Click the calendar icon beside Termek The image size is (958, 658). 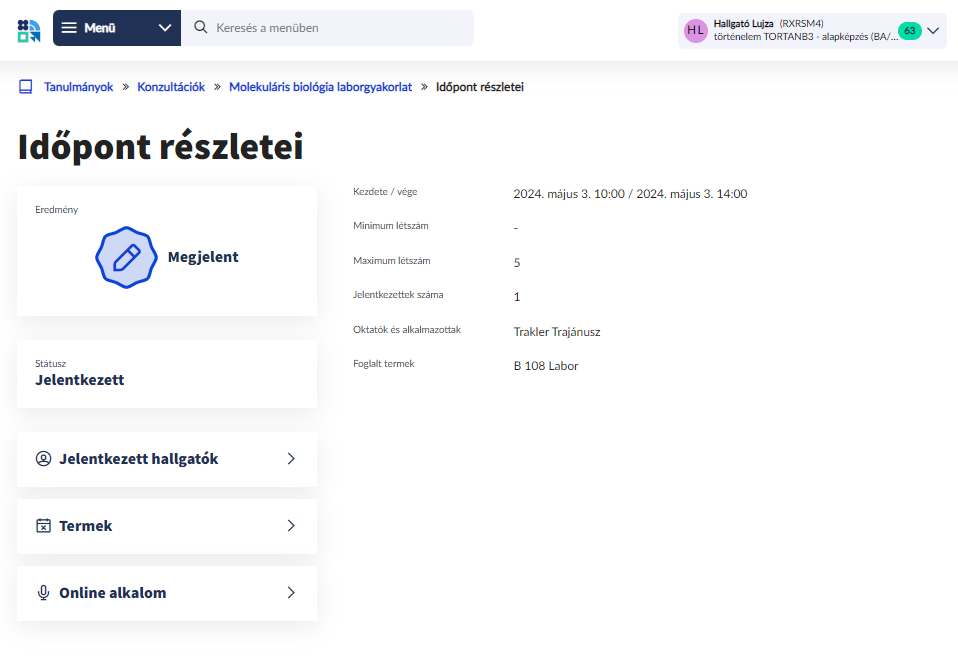pyautogui.click(x=43, y=526)
